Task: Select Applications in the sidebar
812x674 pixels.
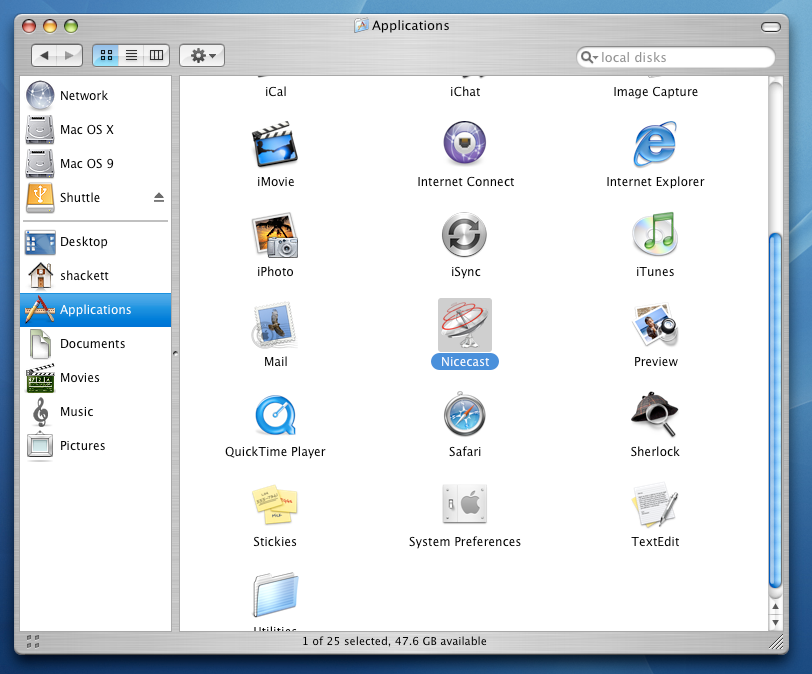Action: pyautogui.click(x=95, y=310)
